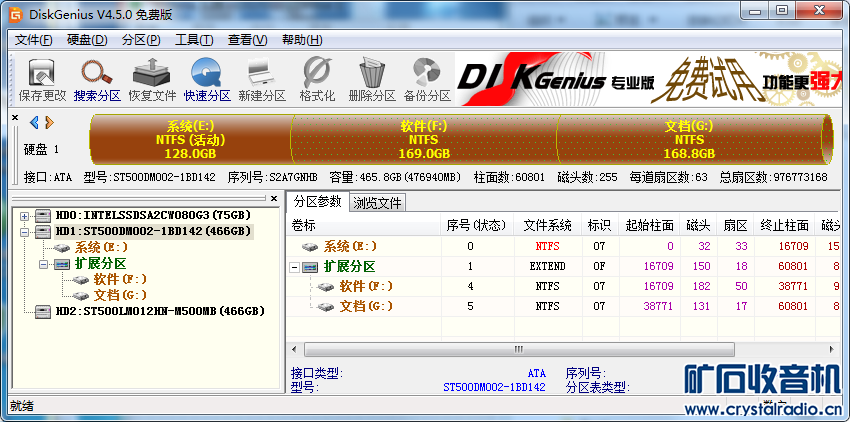Start the 快速分区 quick partition tool
The width and height of the screenshot is (850, 422).
(x=207, y=80)
